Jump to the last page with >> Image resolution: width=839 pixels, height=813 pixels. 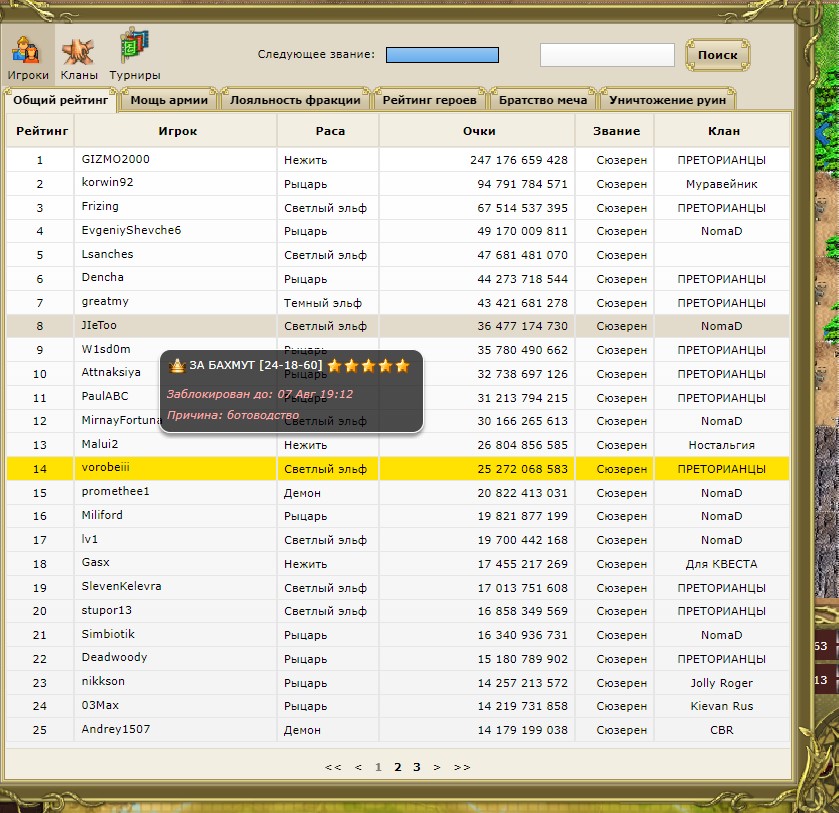coord(461,767)
